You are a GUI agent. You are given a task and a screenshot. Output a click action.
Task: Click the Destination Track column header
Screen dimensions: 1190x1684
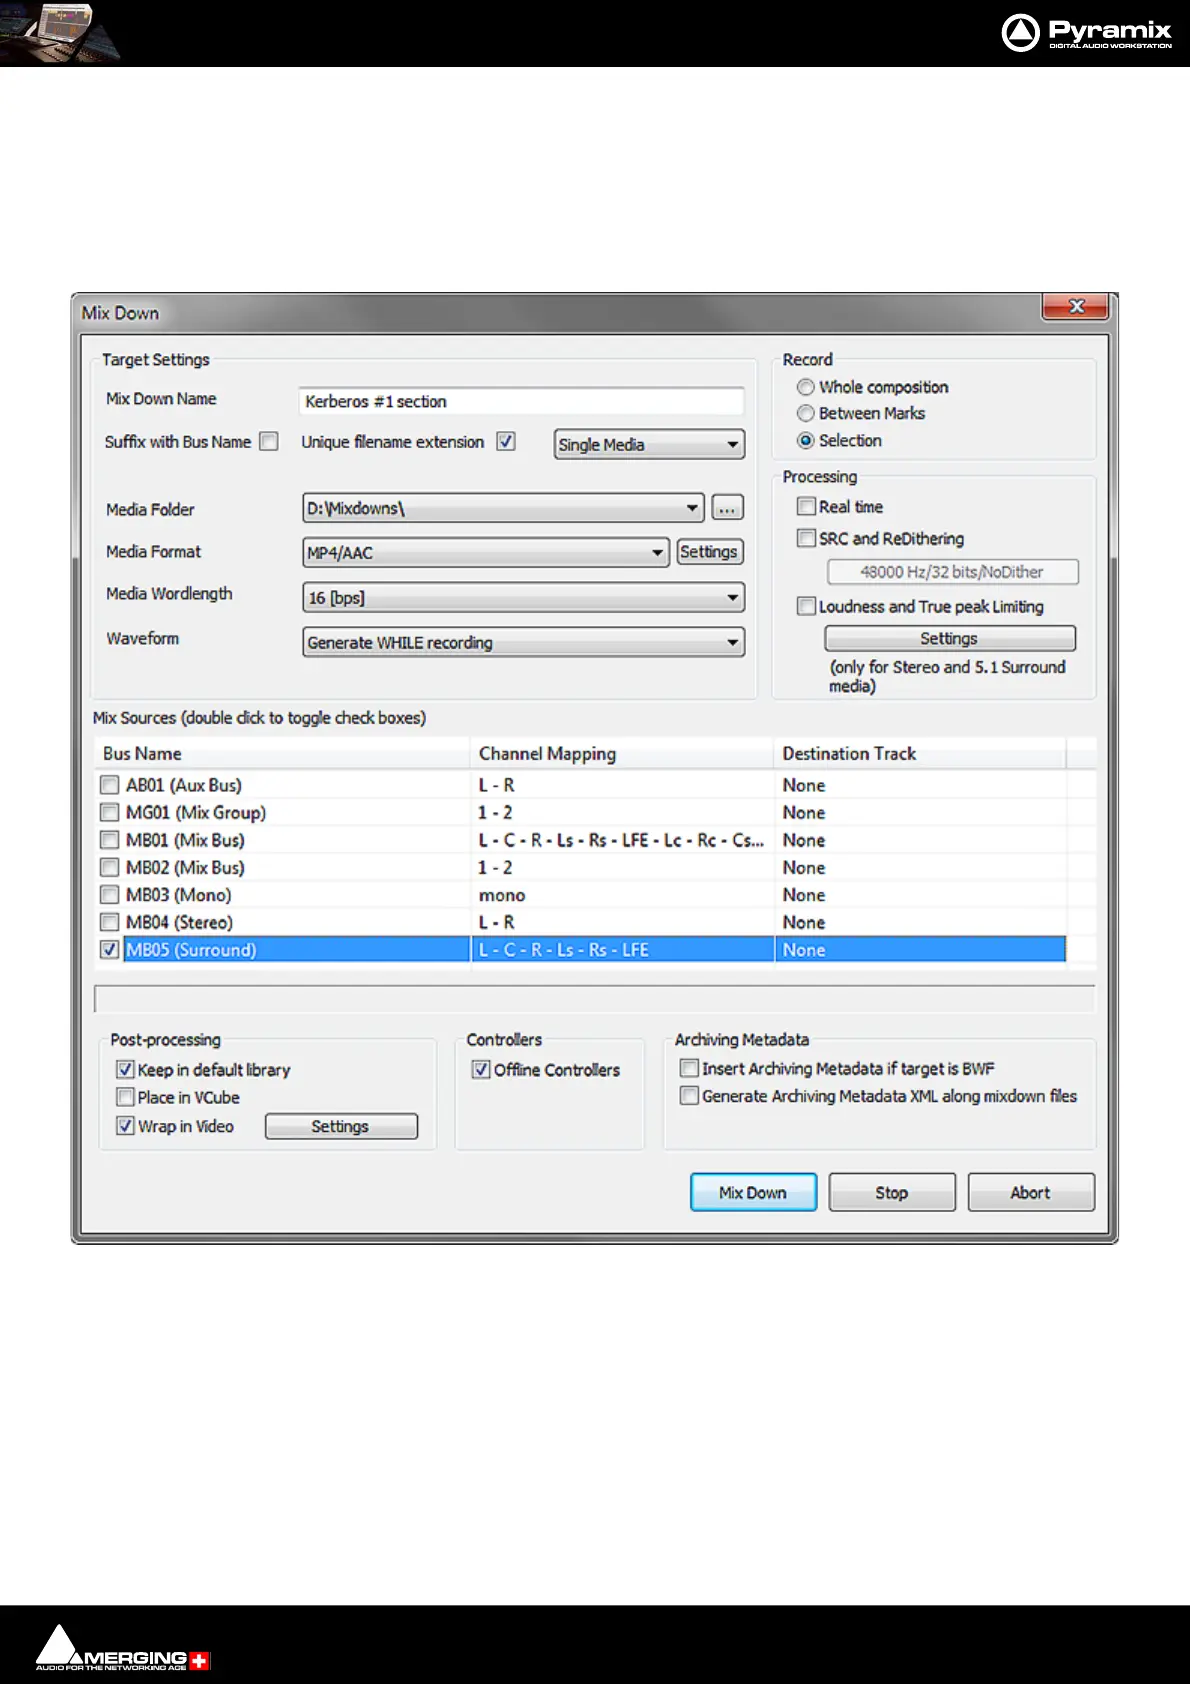920,753
